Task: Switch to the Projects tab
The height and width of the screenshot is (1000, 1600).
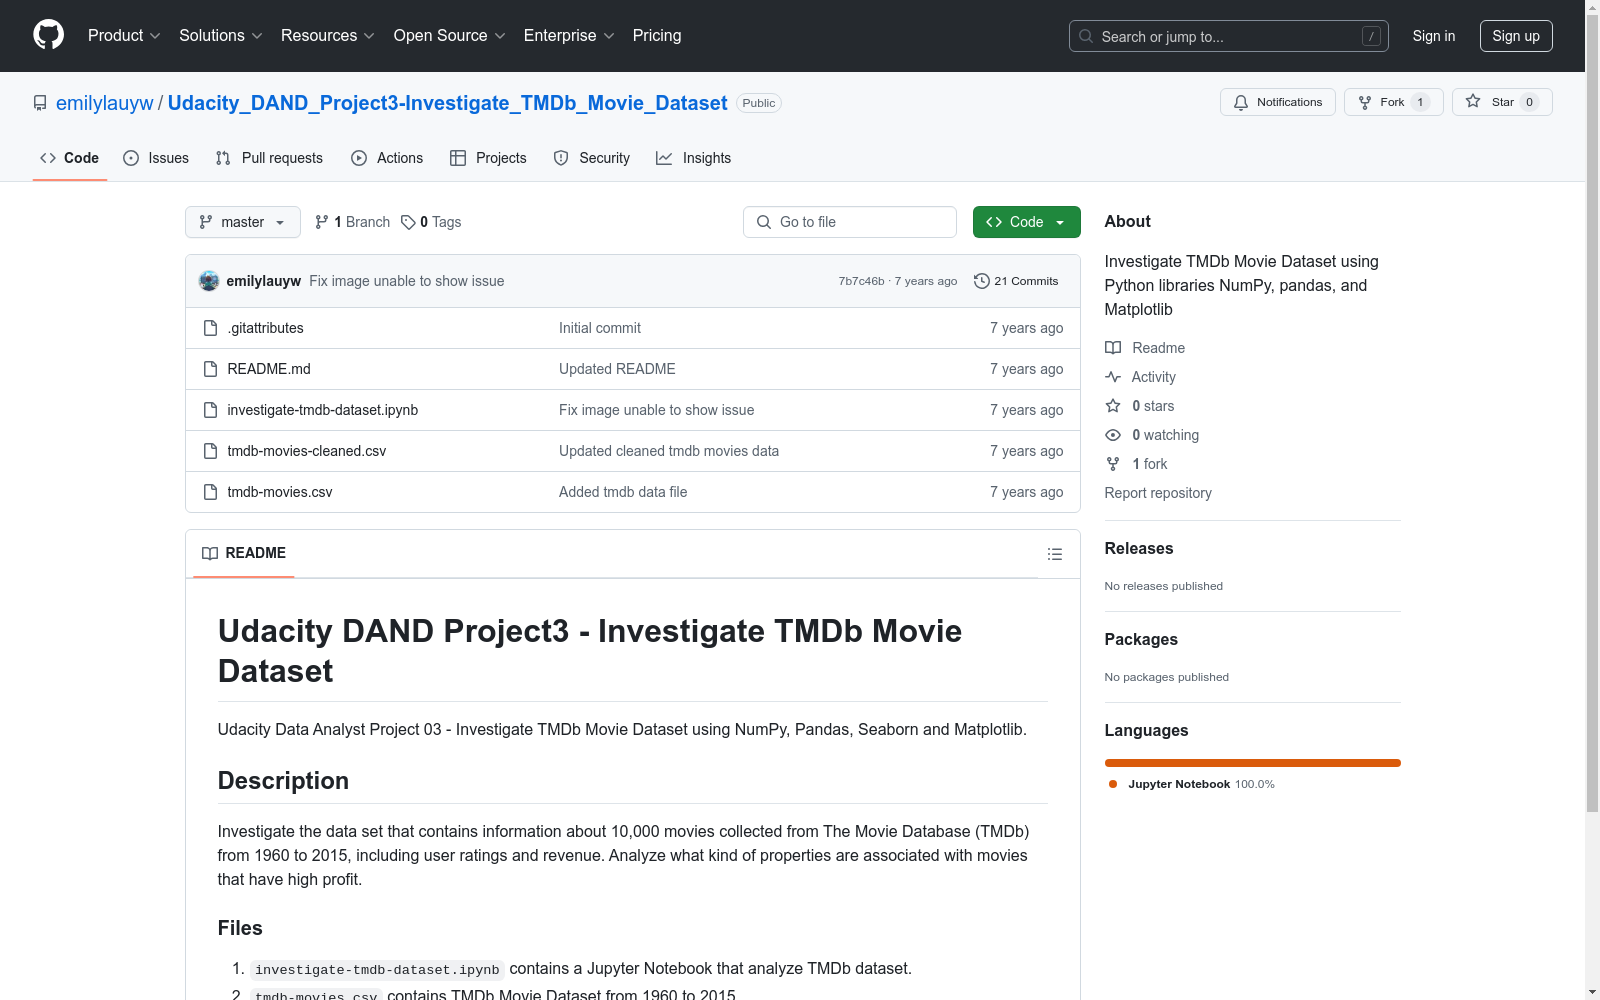Action: click(x=488, y=158)
